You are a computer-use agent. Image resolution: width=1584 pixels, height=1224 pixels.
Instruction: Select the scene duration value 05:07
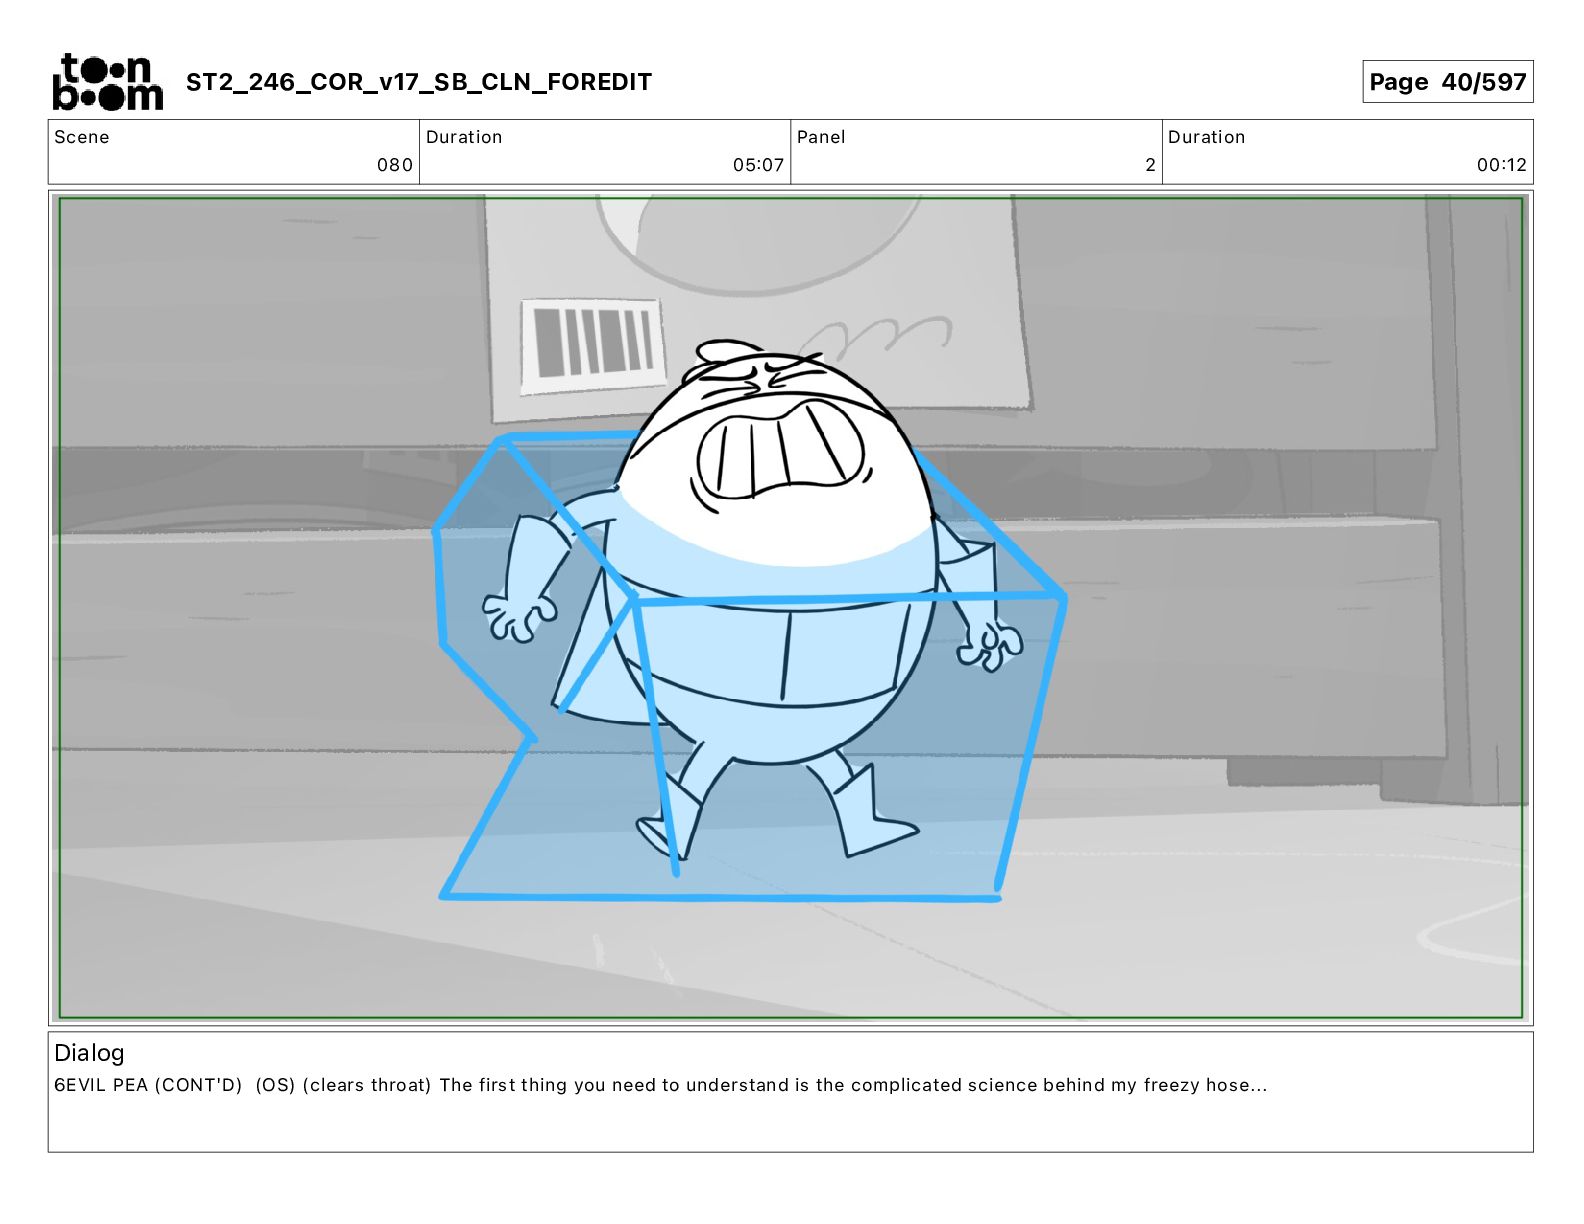[758, 165]
